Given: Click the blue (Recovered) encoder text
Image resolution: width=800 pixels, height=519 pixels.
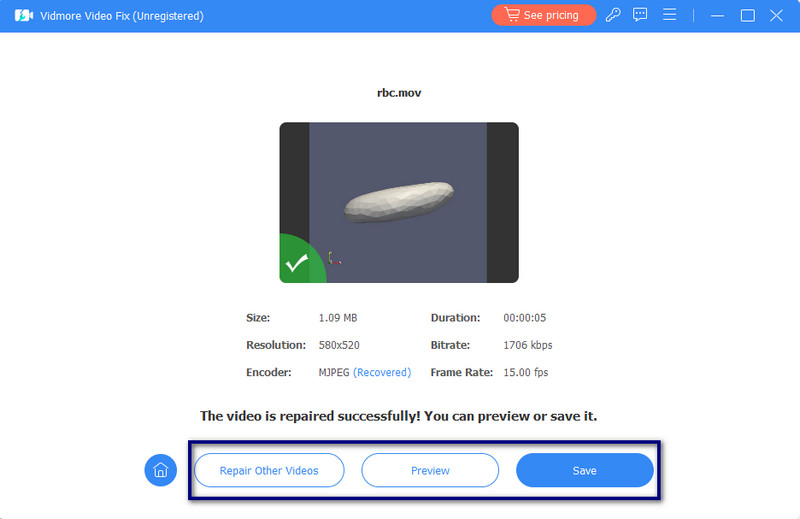Looking at the screenshot, I should pyautogui.click(x=382, y=372).
